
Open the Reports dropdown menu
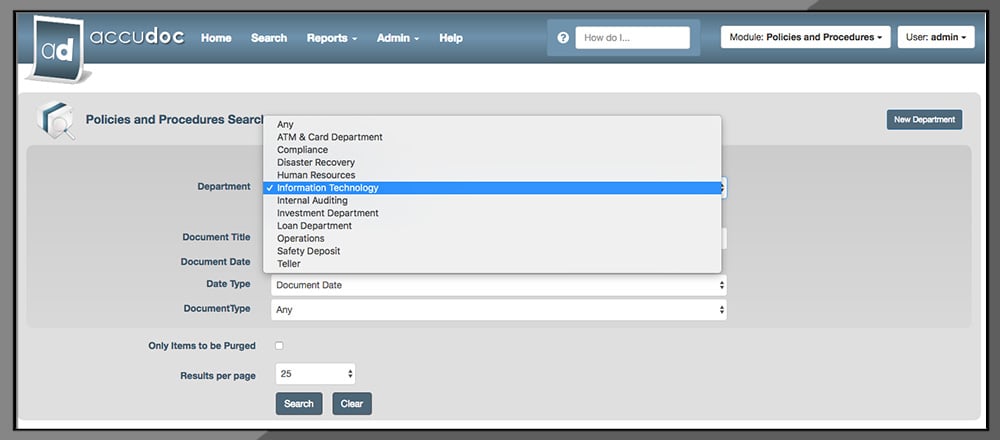tap(332, 38)
